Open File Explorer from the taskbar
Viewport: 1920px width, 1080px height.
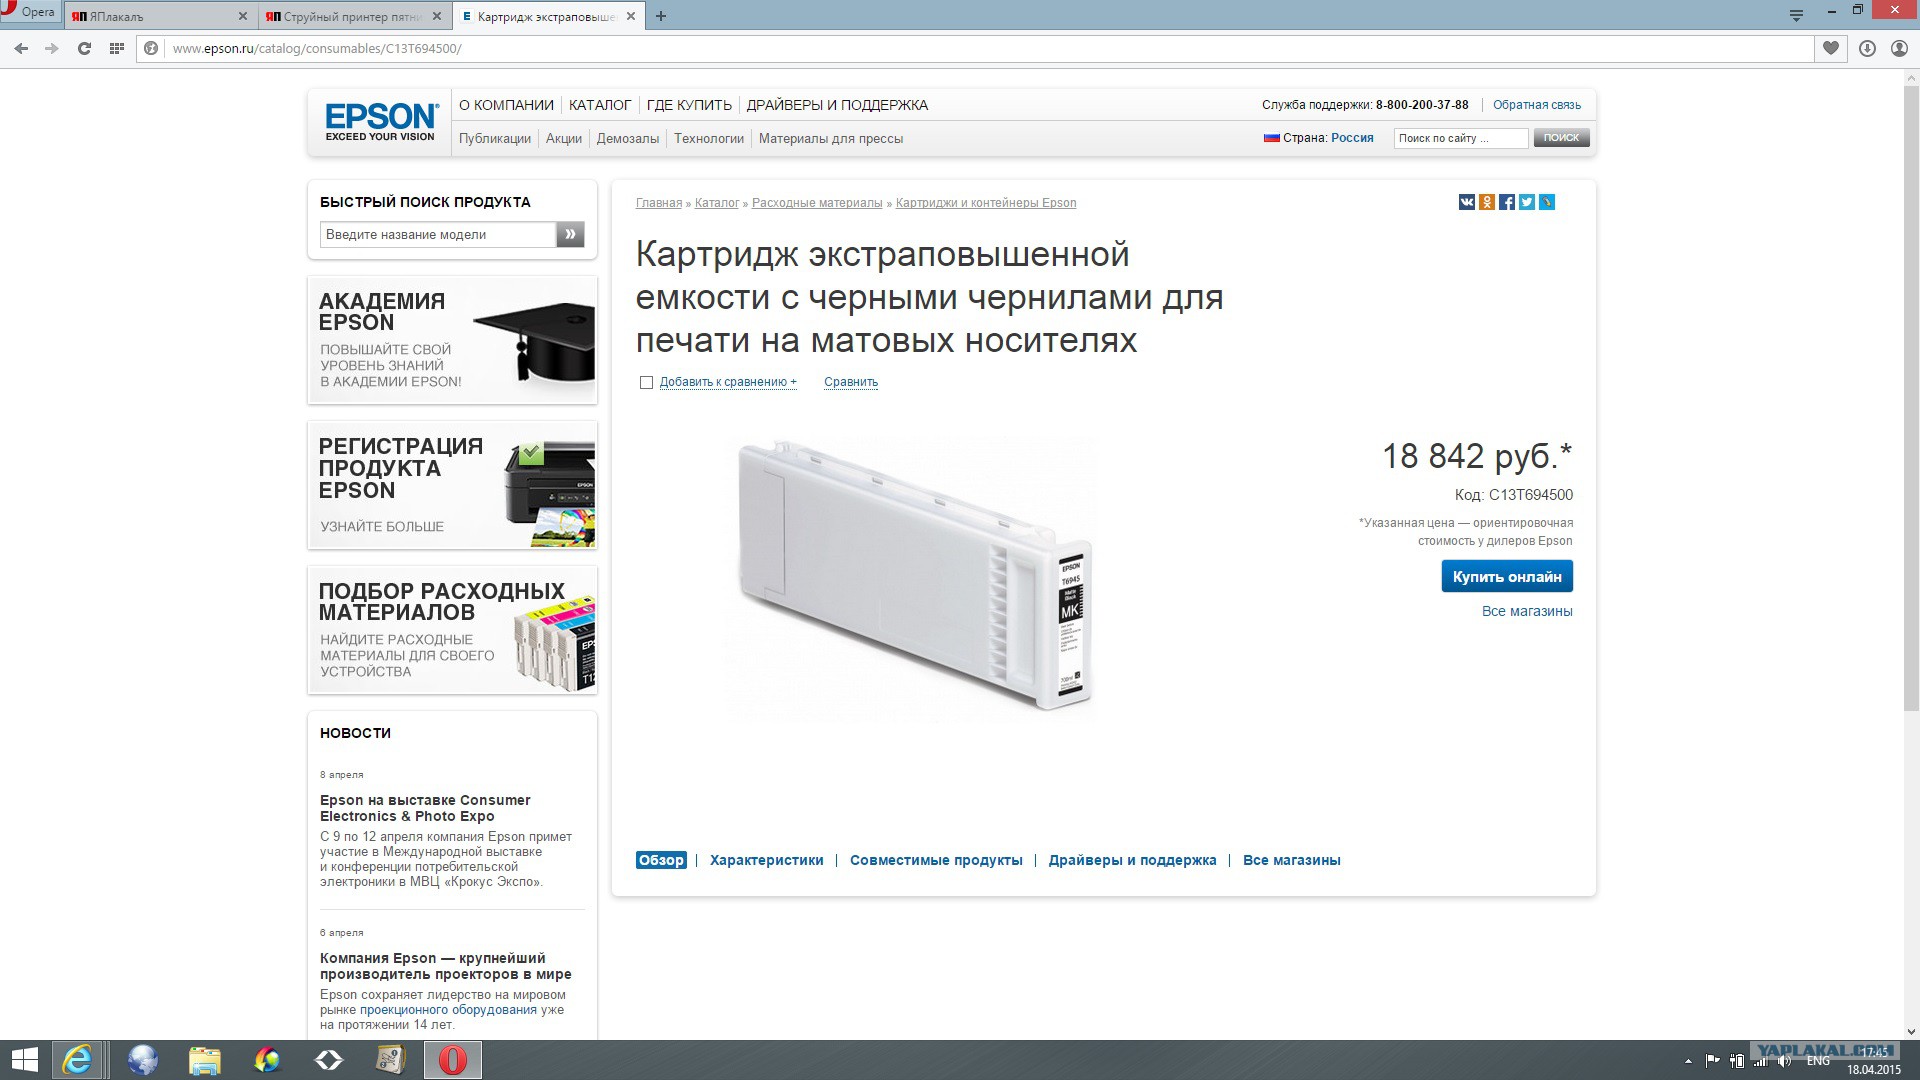pos(205,1060)
